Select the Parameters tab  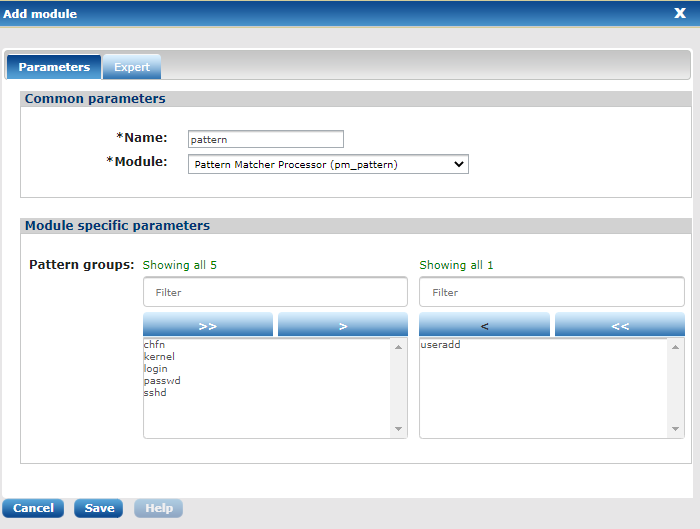pos(54,67)
